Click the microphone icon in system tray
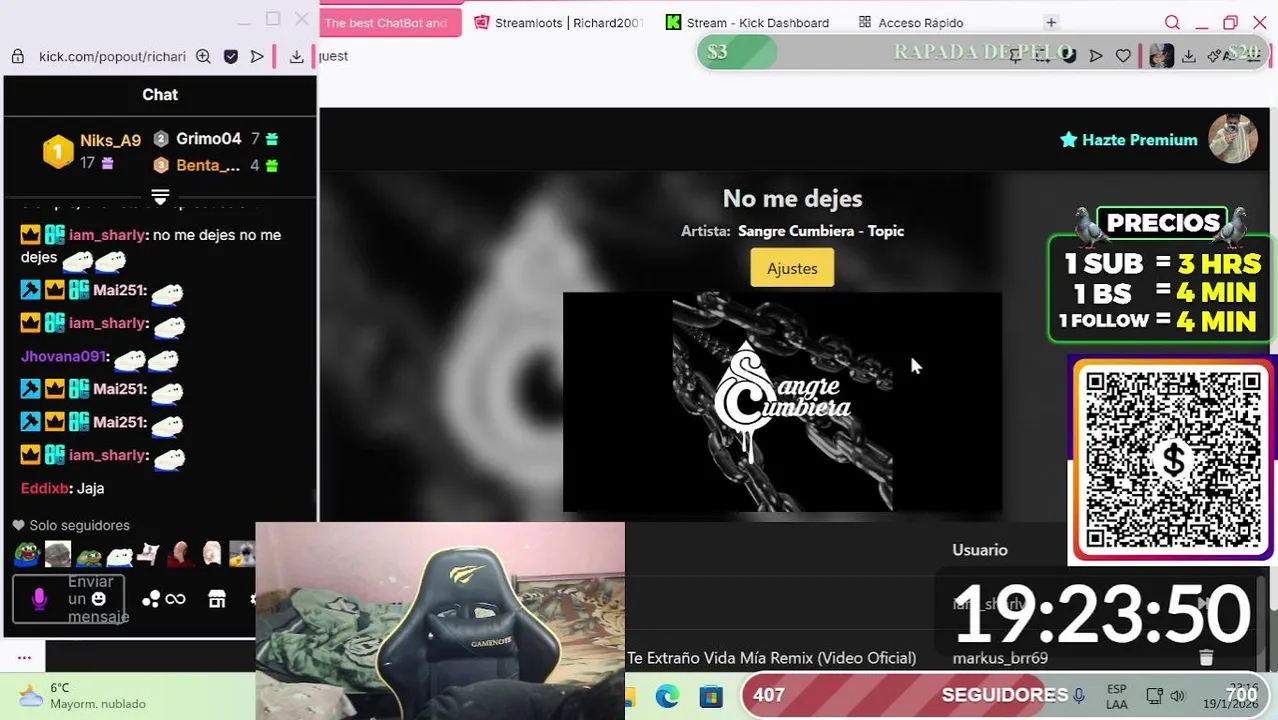This screenshot has height=720, width=1278. click(1079, 695)
